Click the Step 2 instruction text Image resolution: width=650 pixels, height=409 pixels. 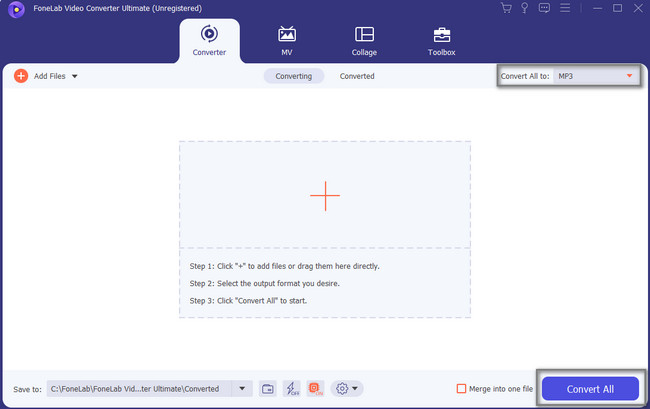pos(264,283)
